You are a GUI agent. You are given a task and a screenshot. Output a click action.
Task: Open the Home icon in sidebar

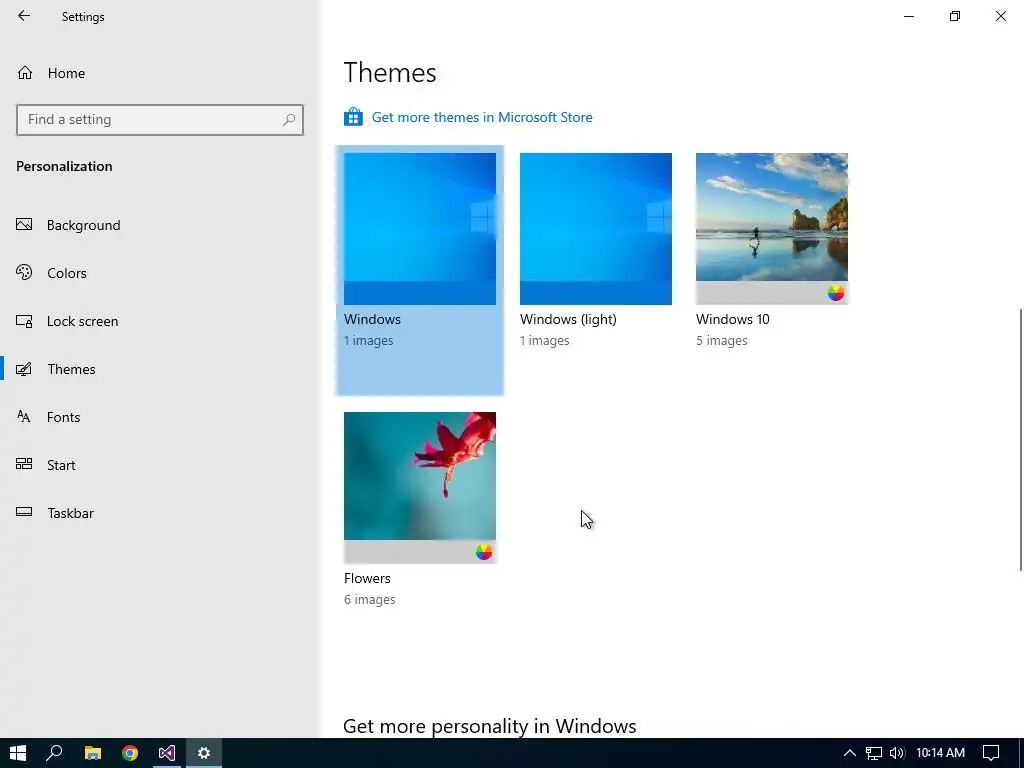[x=25, y=72]
